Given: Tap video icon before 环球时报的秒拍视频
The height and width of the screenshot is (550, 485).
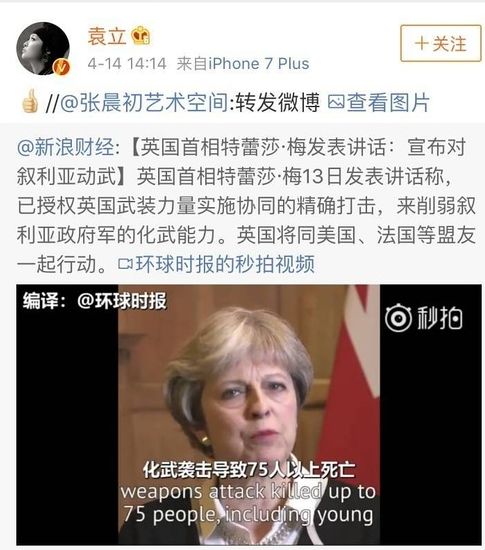Looking at the screenshot, I should pyautogui.click(x=126, y=264).
